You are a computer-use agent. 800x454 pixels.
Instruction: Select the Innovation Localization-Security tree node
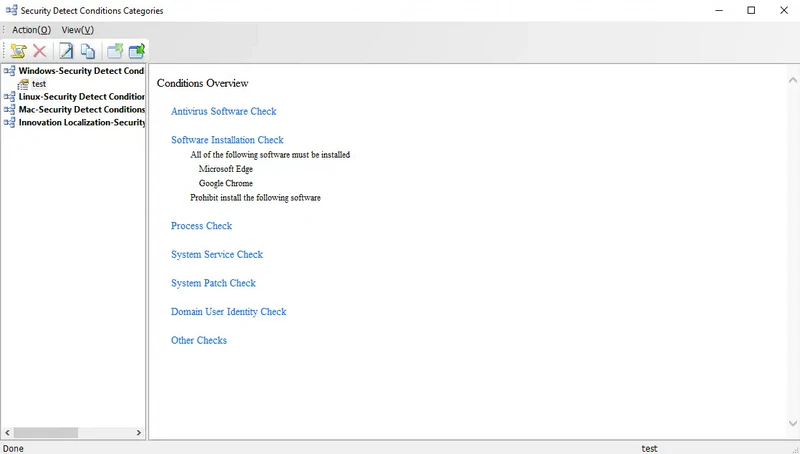click(82, 122)
